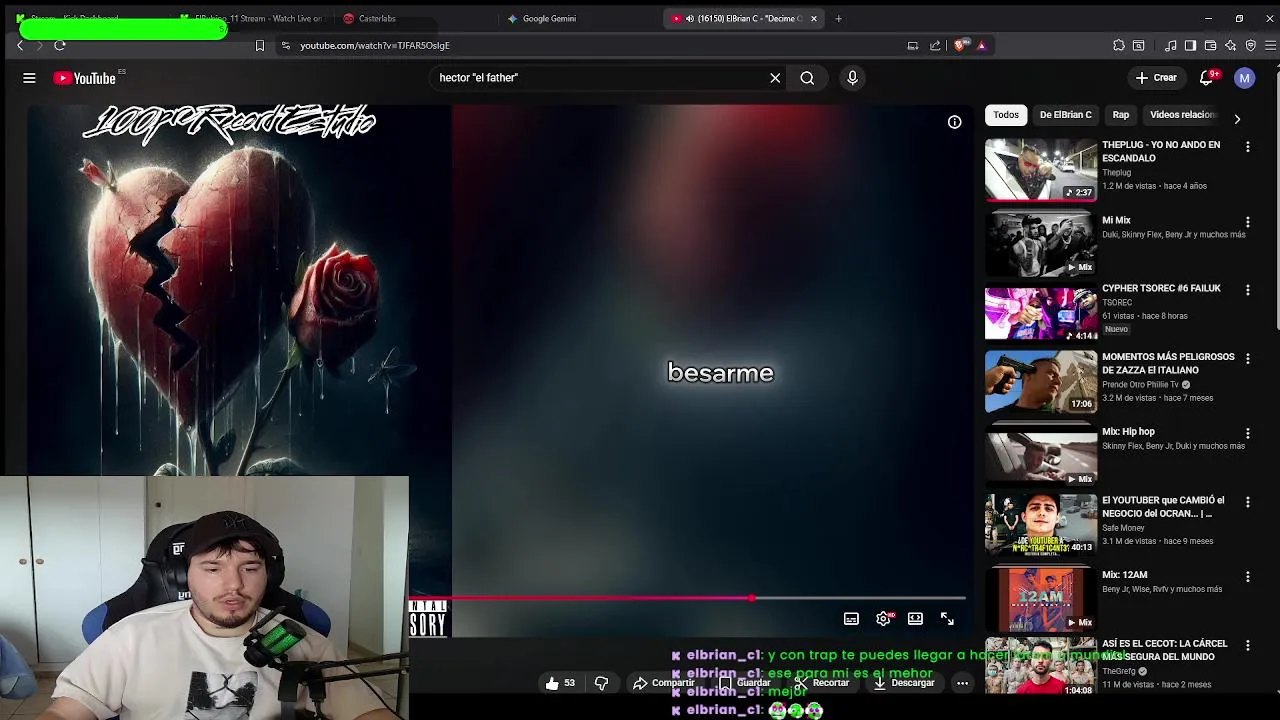1280x720 pixels.
Task: Select the Todos filter chip
Action: [x=1006, y=115]
